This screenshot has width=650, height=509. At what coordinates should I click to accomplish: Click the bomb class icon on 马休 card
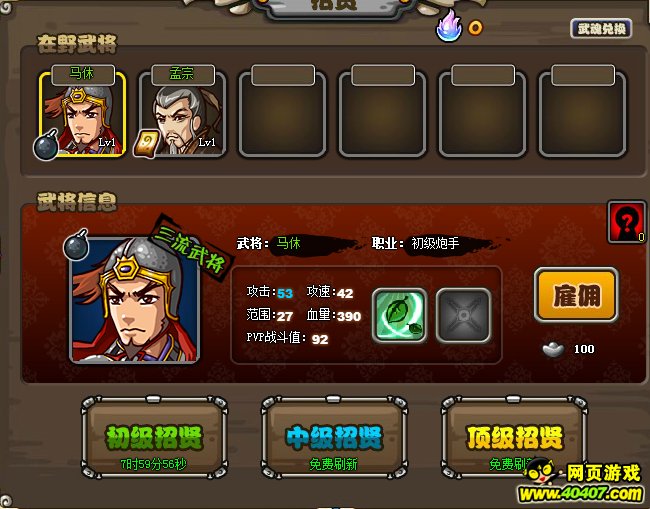coord(46,145)
